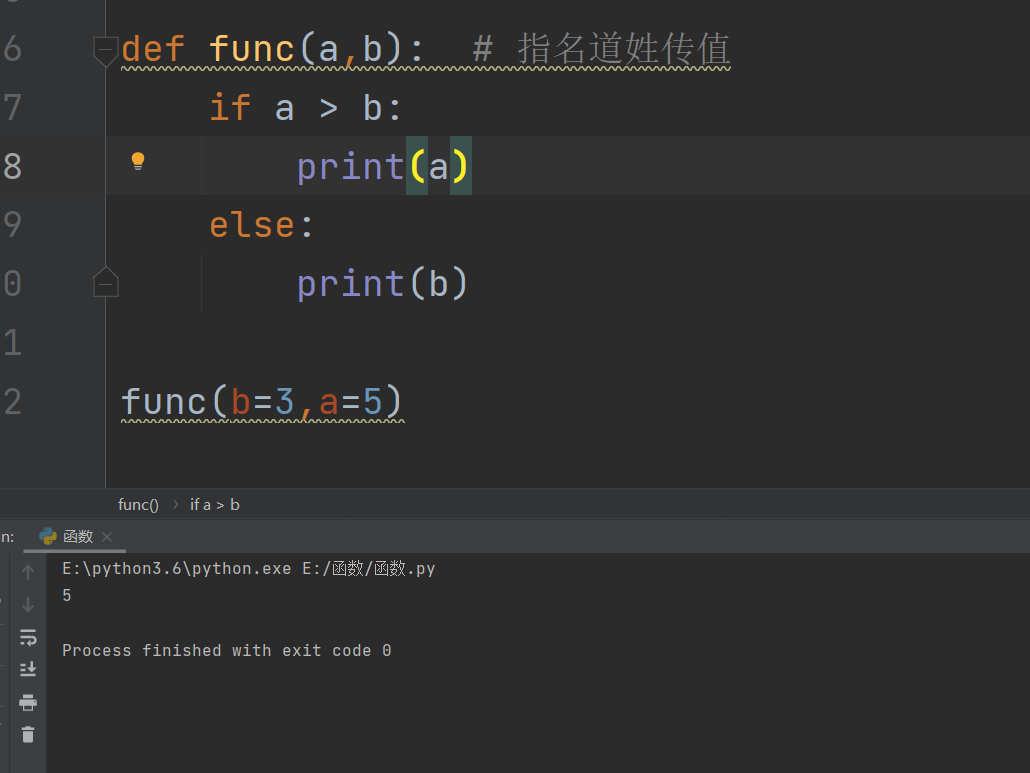Click the gutter line number 8
Image resolution: width=1030 pixels, height=773 pixels.
click(x=12, y=166)
